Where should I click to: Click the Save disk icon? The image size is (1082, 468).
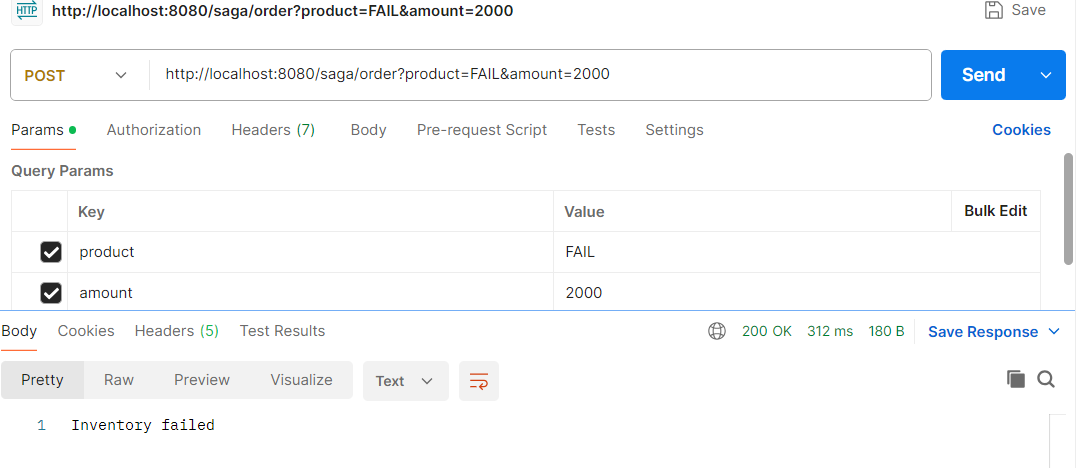(994, 10)
